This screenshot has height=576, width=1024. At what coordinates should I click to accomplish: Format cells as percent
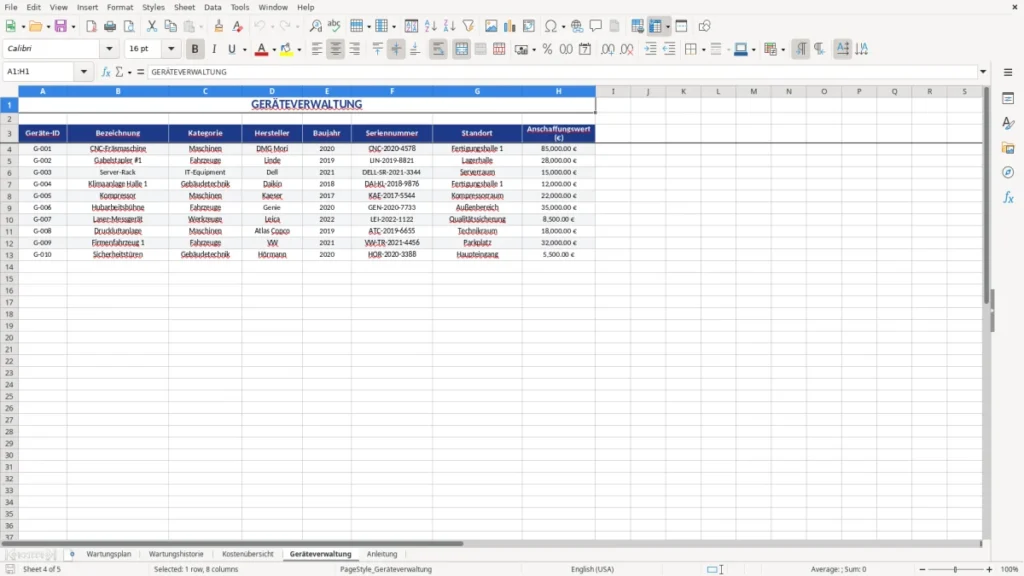click(547, 49)
